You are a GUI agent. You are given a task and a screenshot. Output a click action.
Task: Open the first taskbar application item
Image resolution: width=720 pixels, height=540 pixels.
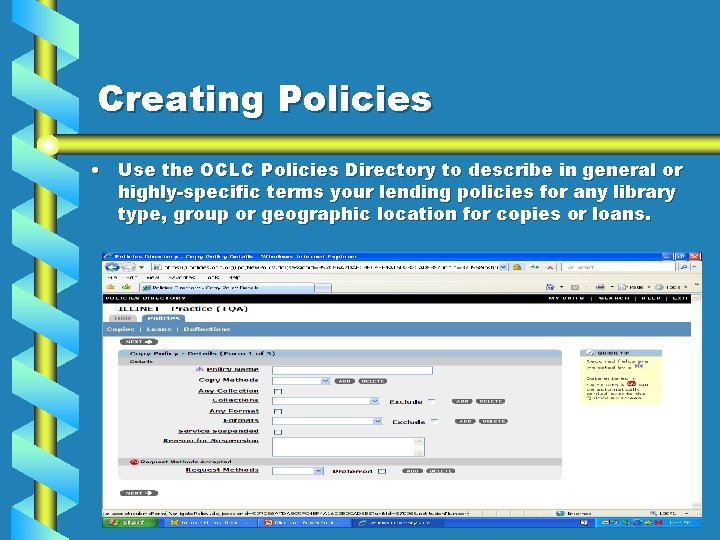click(x=209, y=523)
